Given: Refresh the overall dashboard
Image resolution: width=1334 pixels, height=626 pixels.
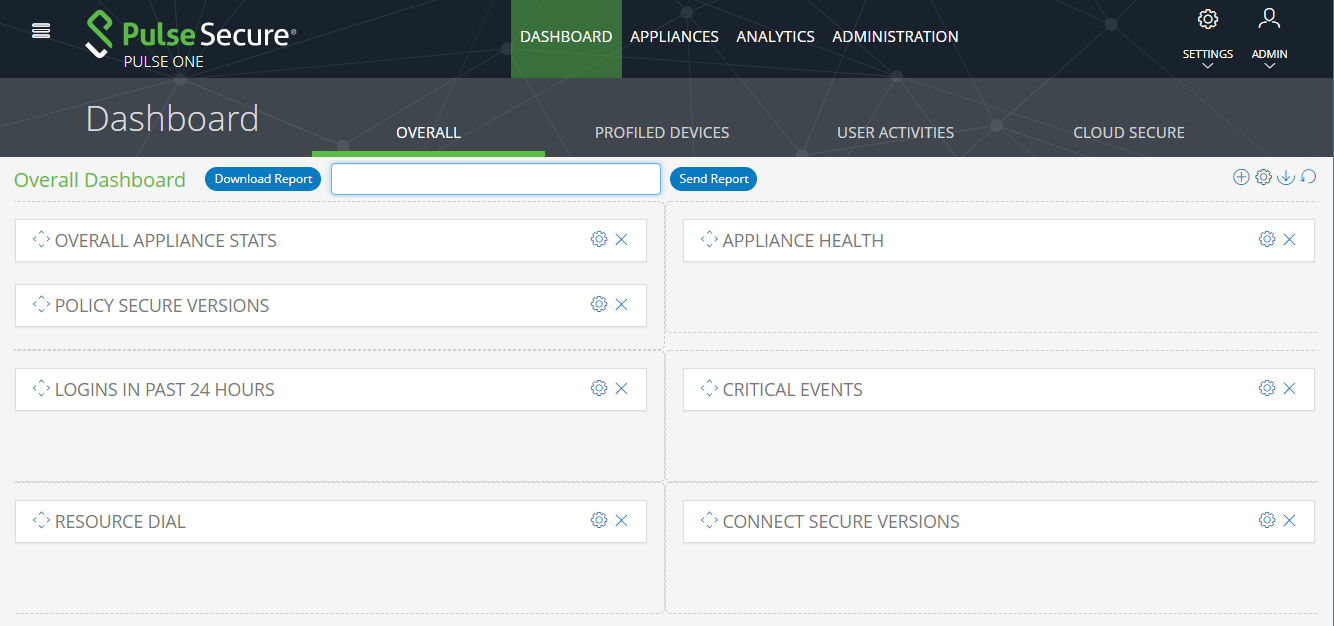Looking at the screenshot, I should click(x=1308, y=177).
